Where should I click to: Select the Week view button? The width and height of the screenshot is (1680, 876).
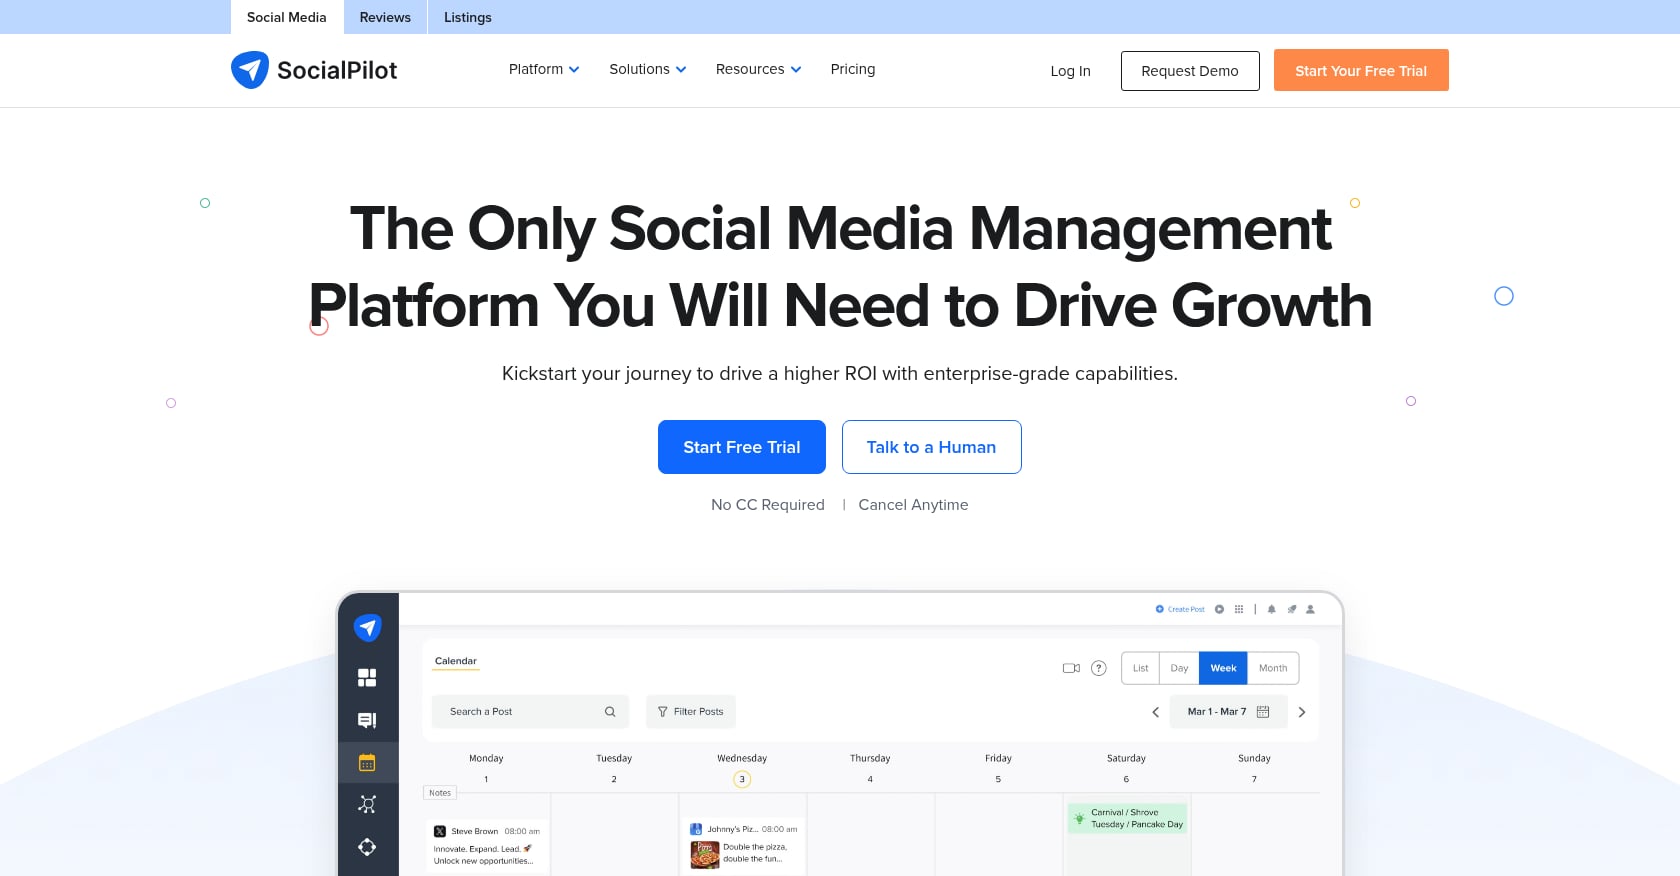pos(1223,668)
